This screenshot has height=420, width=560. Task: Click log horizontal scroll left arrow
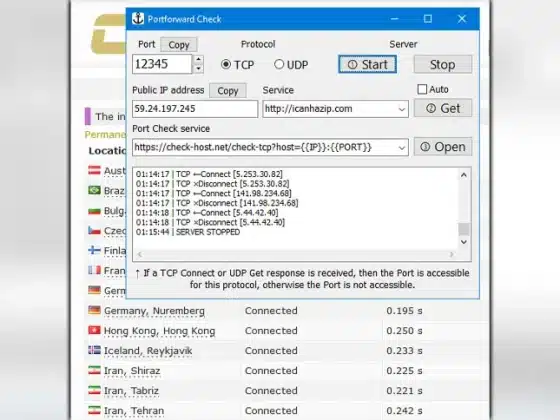pyautogui.click(x=140, y=254)
